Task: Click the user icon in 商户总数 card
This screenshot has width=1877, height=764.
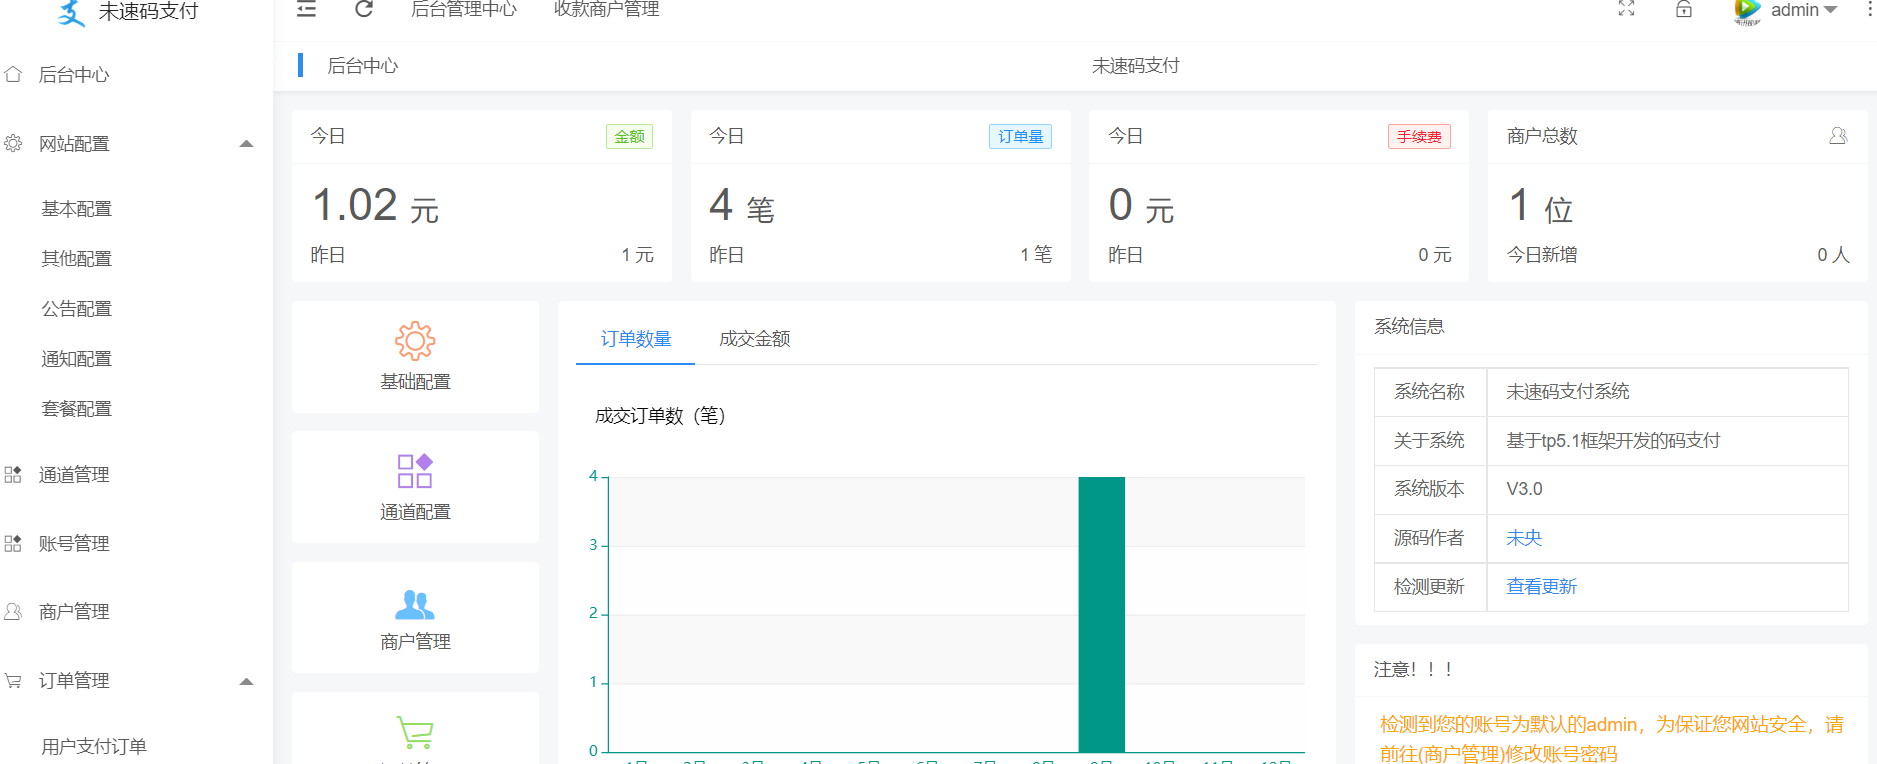Action: coord(1838,135)
